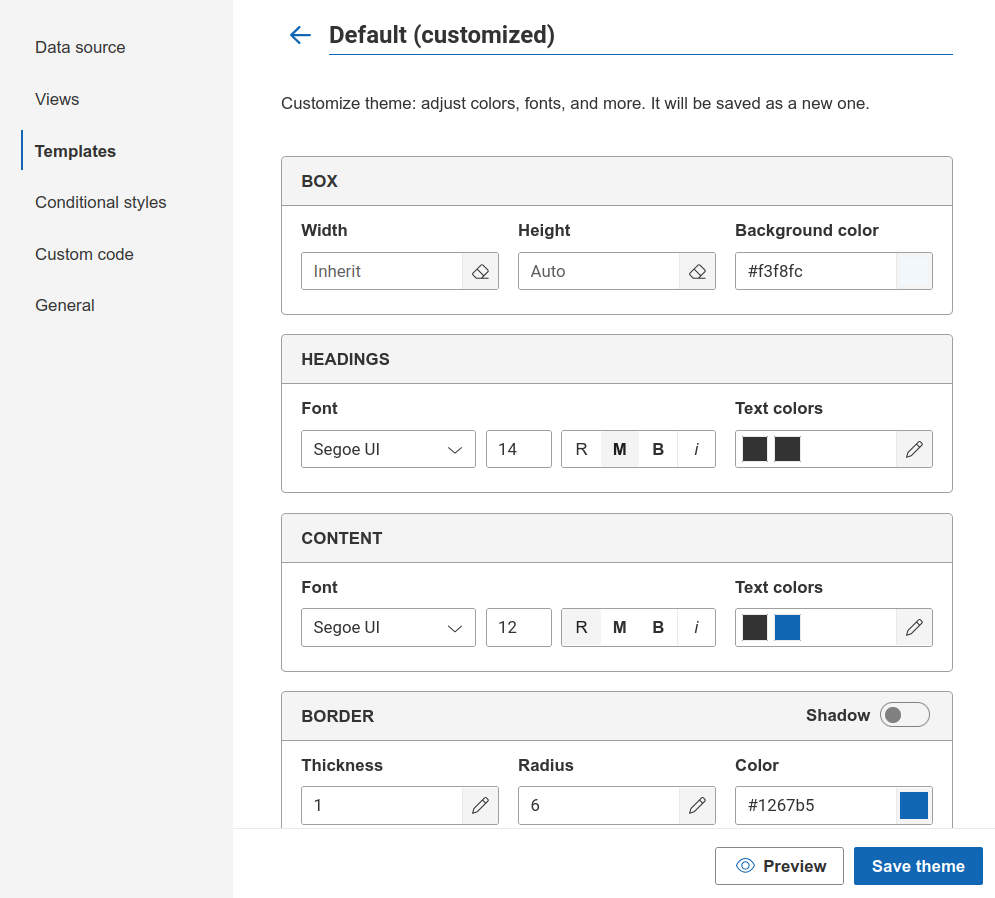Open the Data source section
The width and height of the screenshot is (995, 898).
click(80, 48)
